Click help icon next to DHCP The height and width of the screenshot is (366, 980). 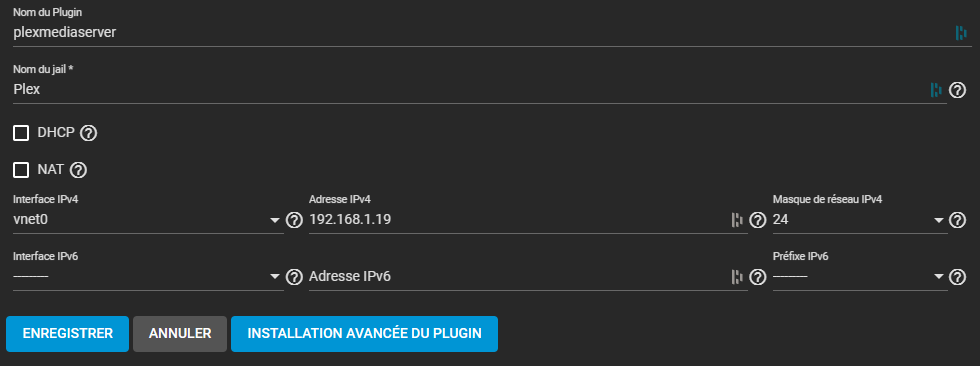(89, 133)
